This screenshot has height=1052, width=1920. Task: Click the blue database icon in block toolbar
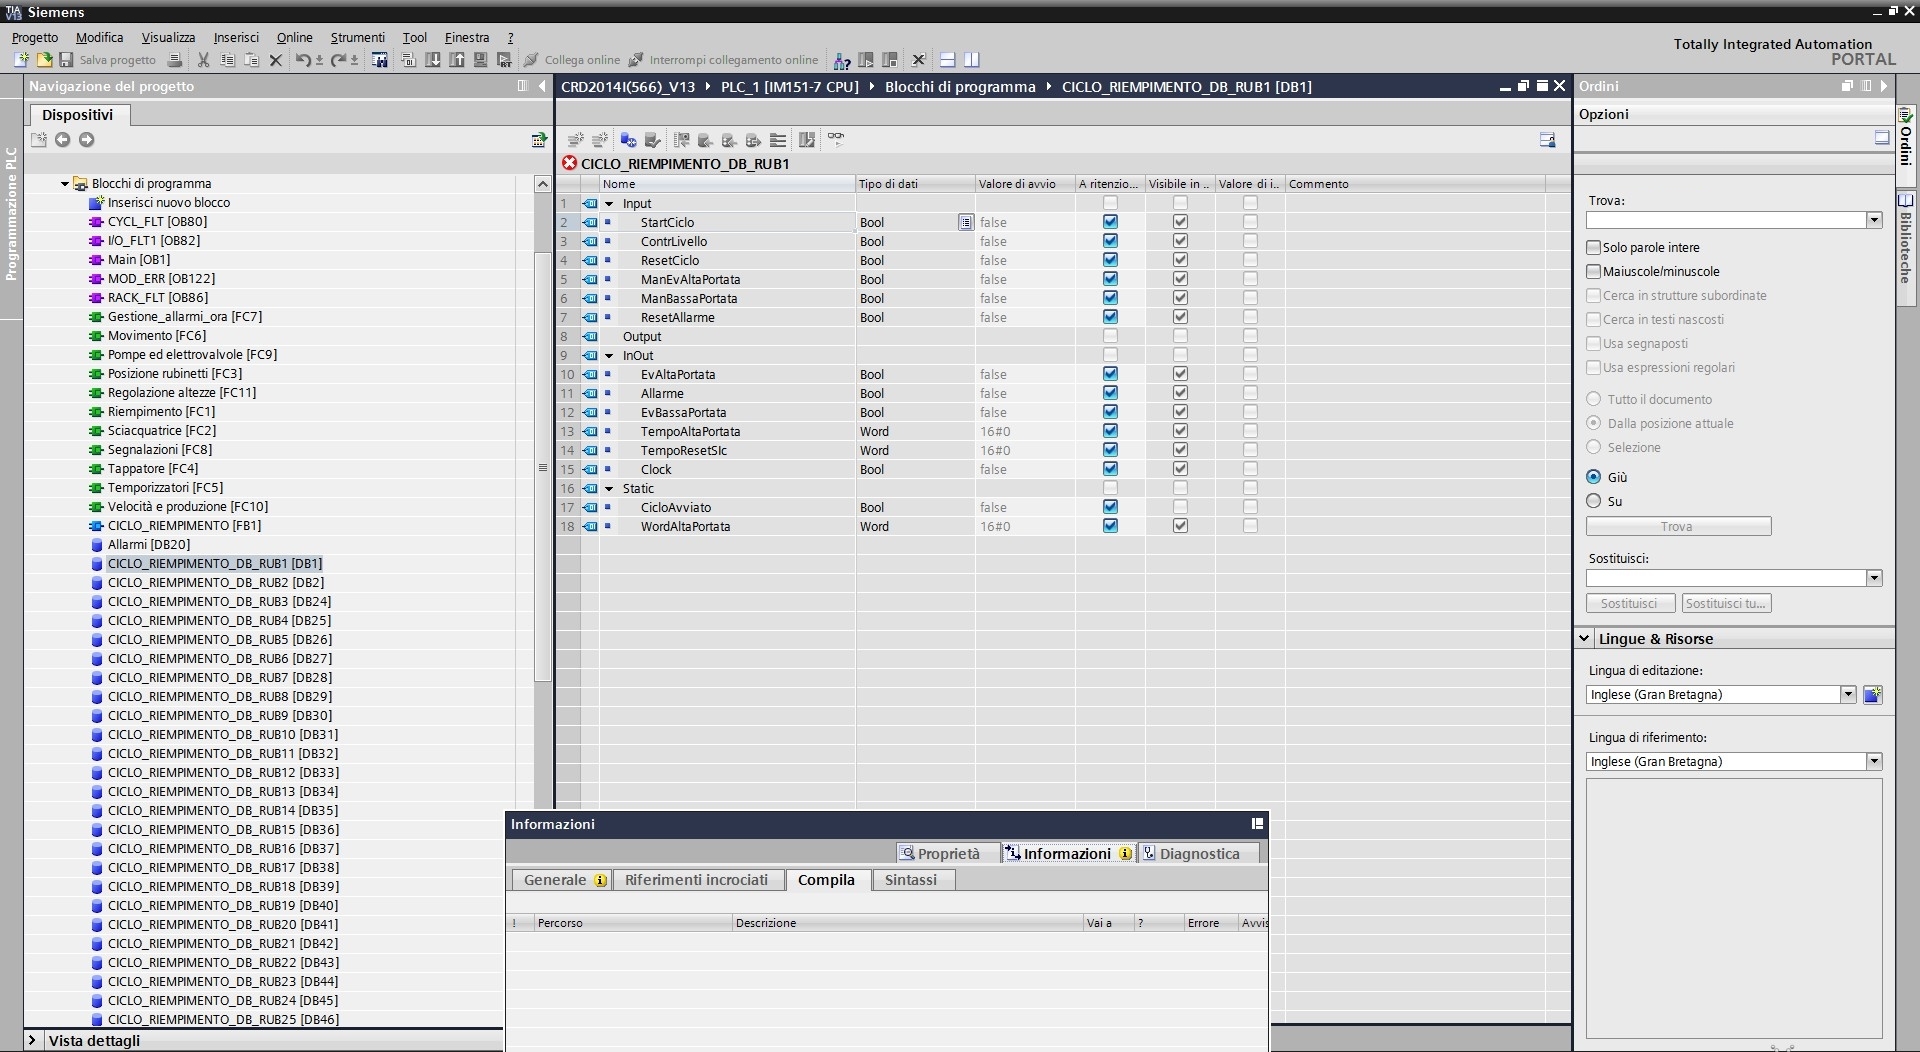[628, 140]
